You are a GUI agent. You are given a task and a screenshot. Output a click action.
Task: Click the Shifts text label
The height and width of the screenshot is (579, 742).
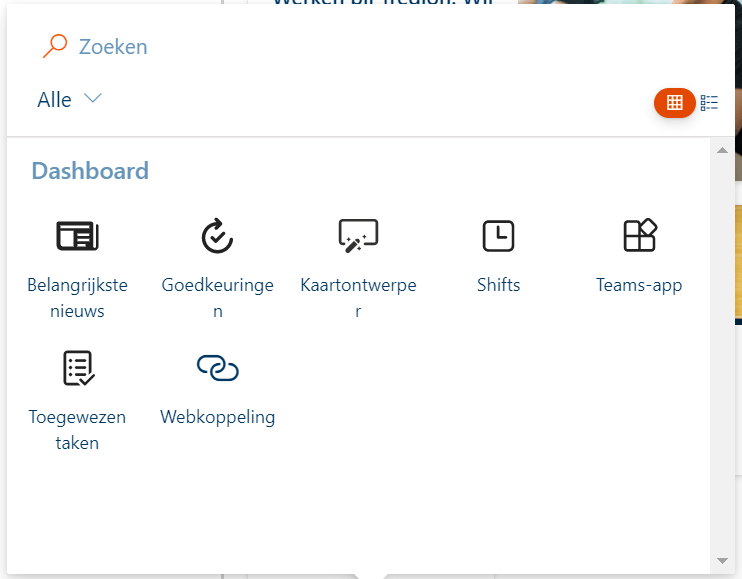(x=498, y=285)
